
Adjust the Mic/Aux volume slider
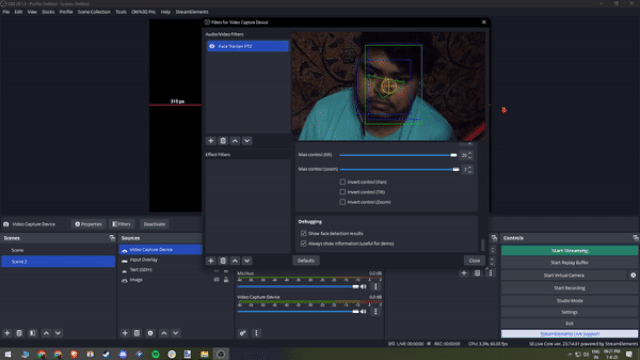click(x=298, y=287)
